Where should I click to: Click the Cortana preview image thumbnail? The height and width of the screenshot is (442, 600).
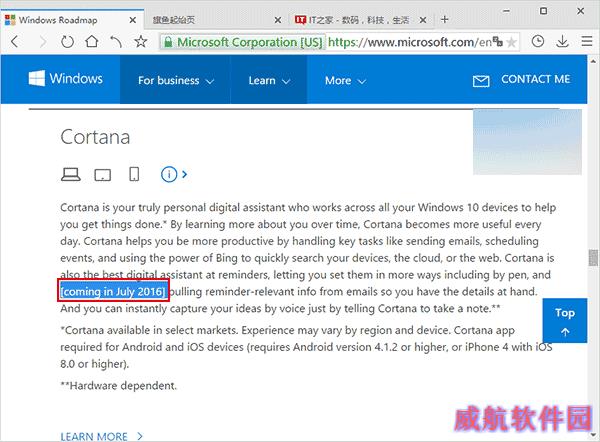tap(527, 142)
